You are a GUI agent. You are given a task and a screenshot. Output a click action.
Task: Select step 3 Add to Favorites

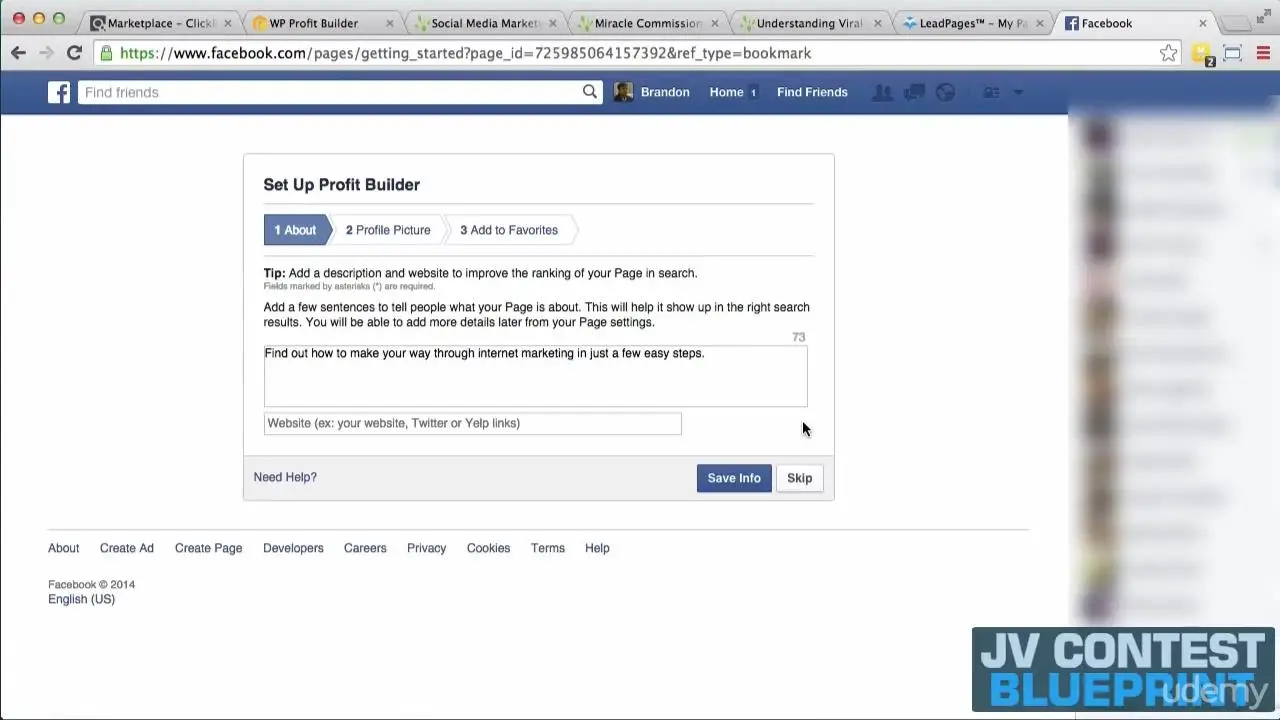point(509,230)
